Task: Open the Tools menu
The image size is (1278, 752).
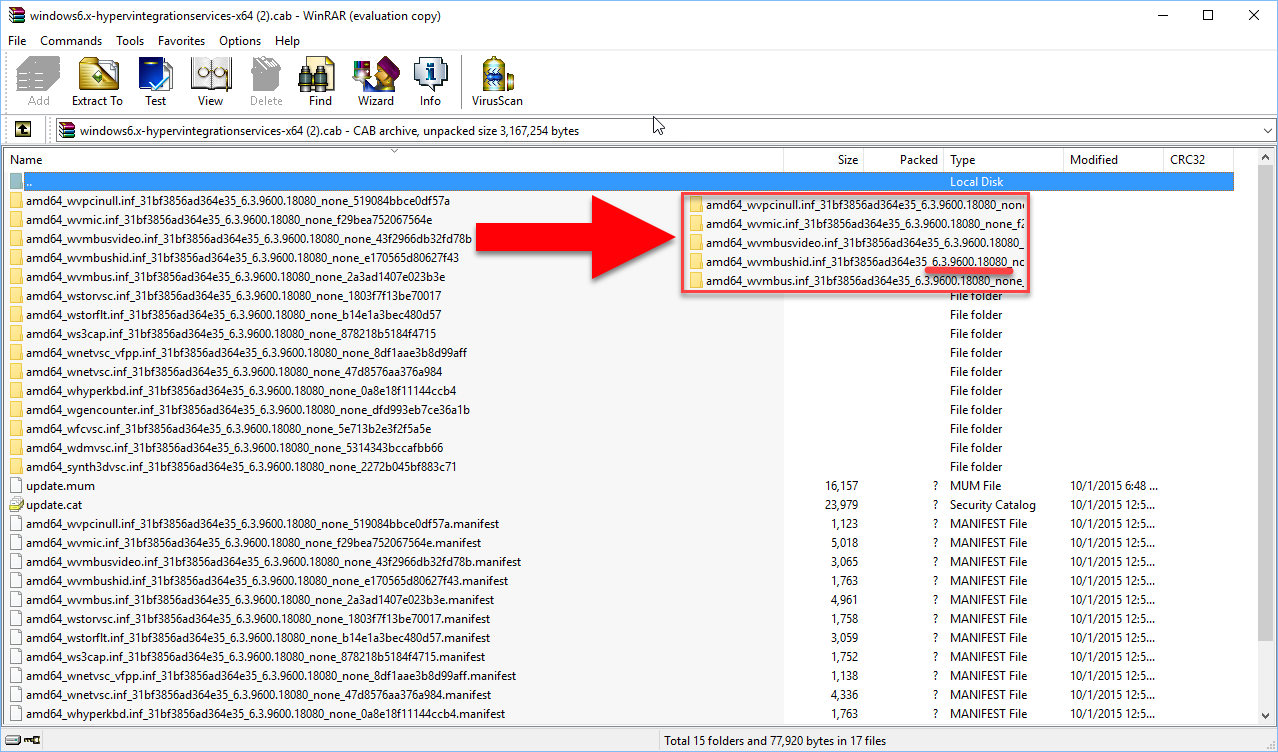Action: coord(130,41)
